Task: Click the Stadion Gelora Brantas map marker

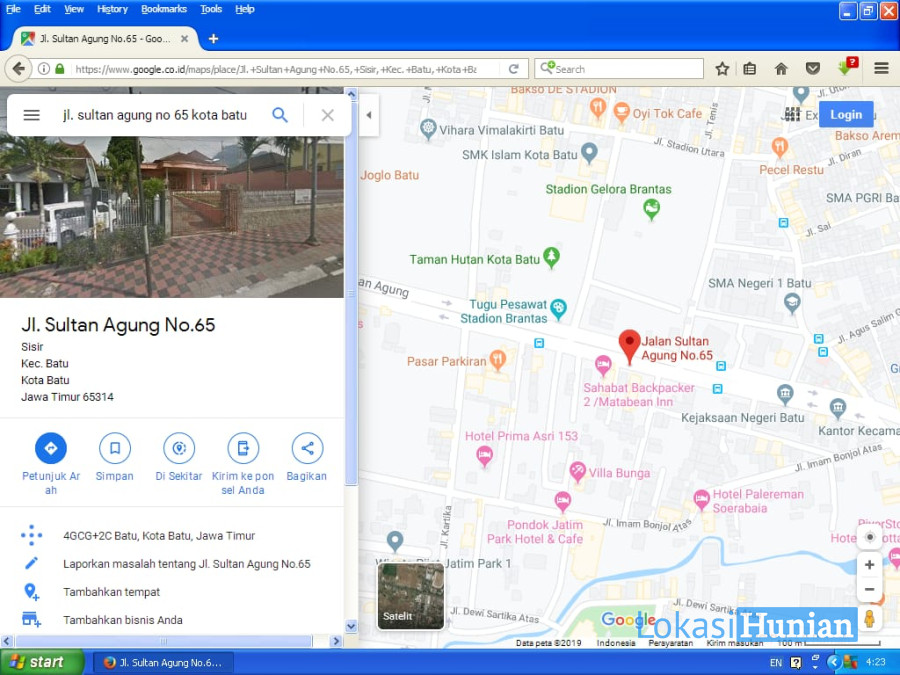Action: tap(651, 208)
